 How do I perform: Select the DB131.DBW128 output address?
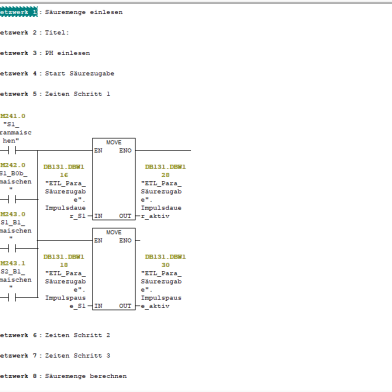tap(165, 171)
